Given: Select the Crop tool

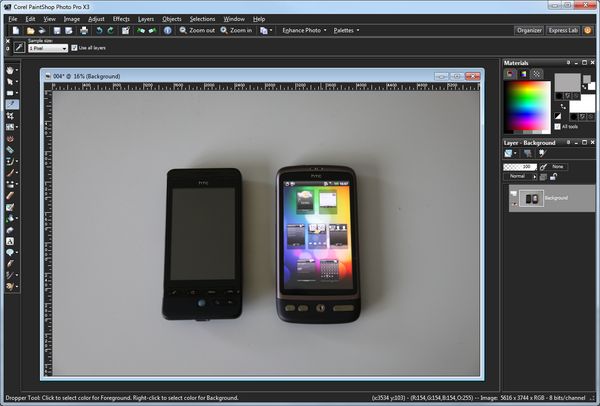Looking at the screenshot, I should point(11,116).
